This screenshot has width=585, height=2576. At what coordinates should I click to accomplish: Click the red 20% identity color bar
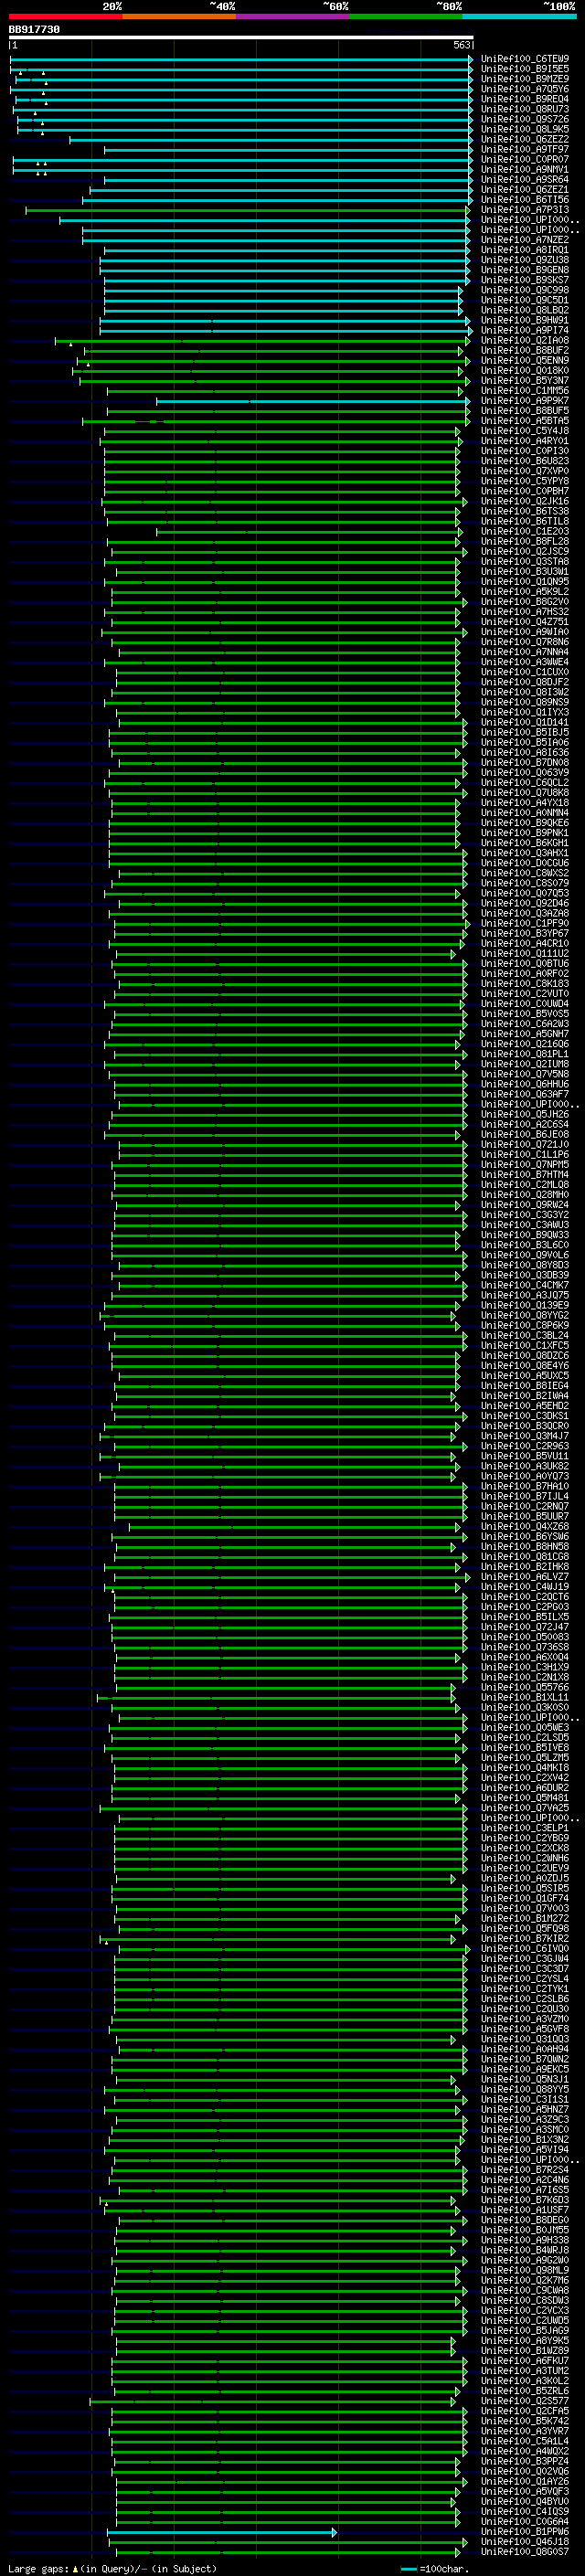coord(66,16)
